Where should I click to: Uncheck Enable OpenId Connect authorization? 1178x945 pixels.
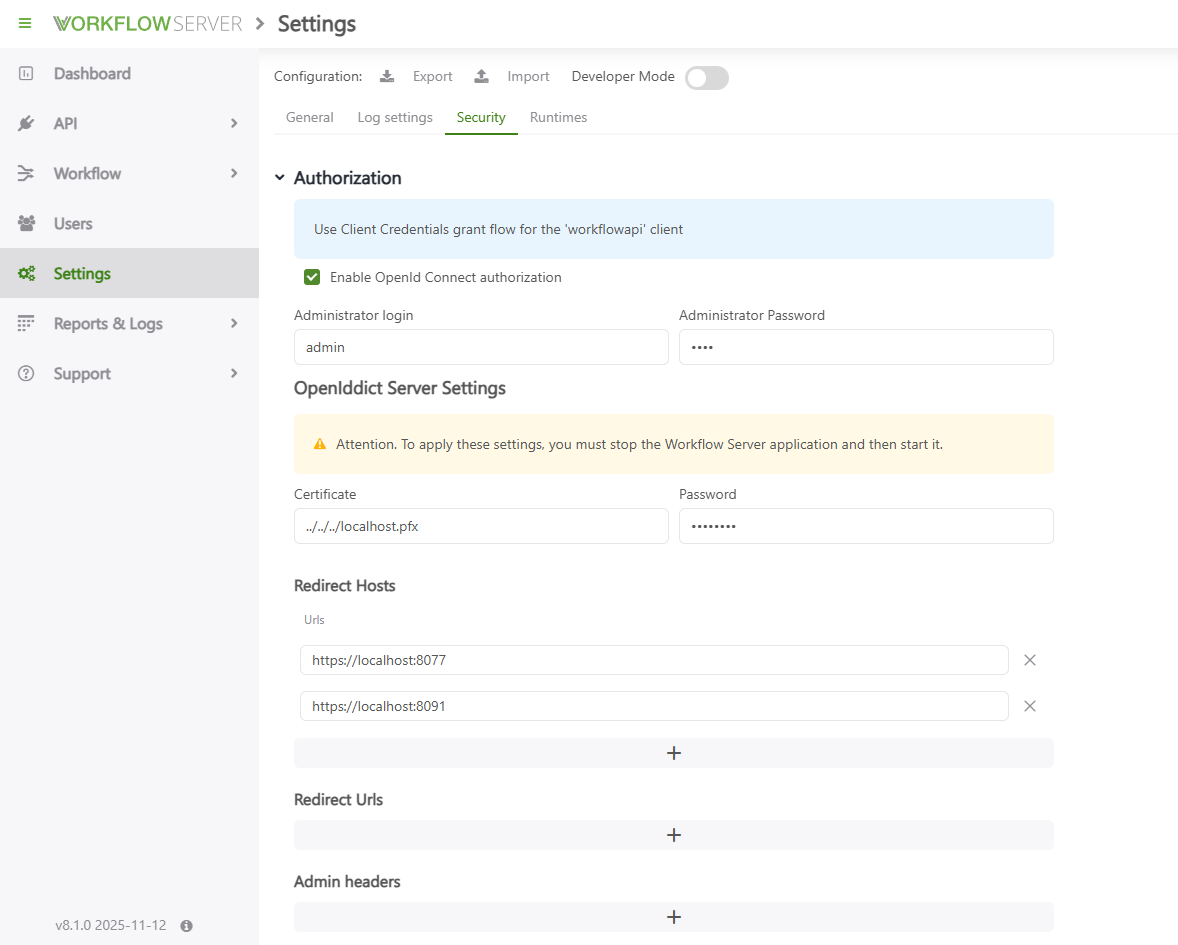312,277
